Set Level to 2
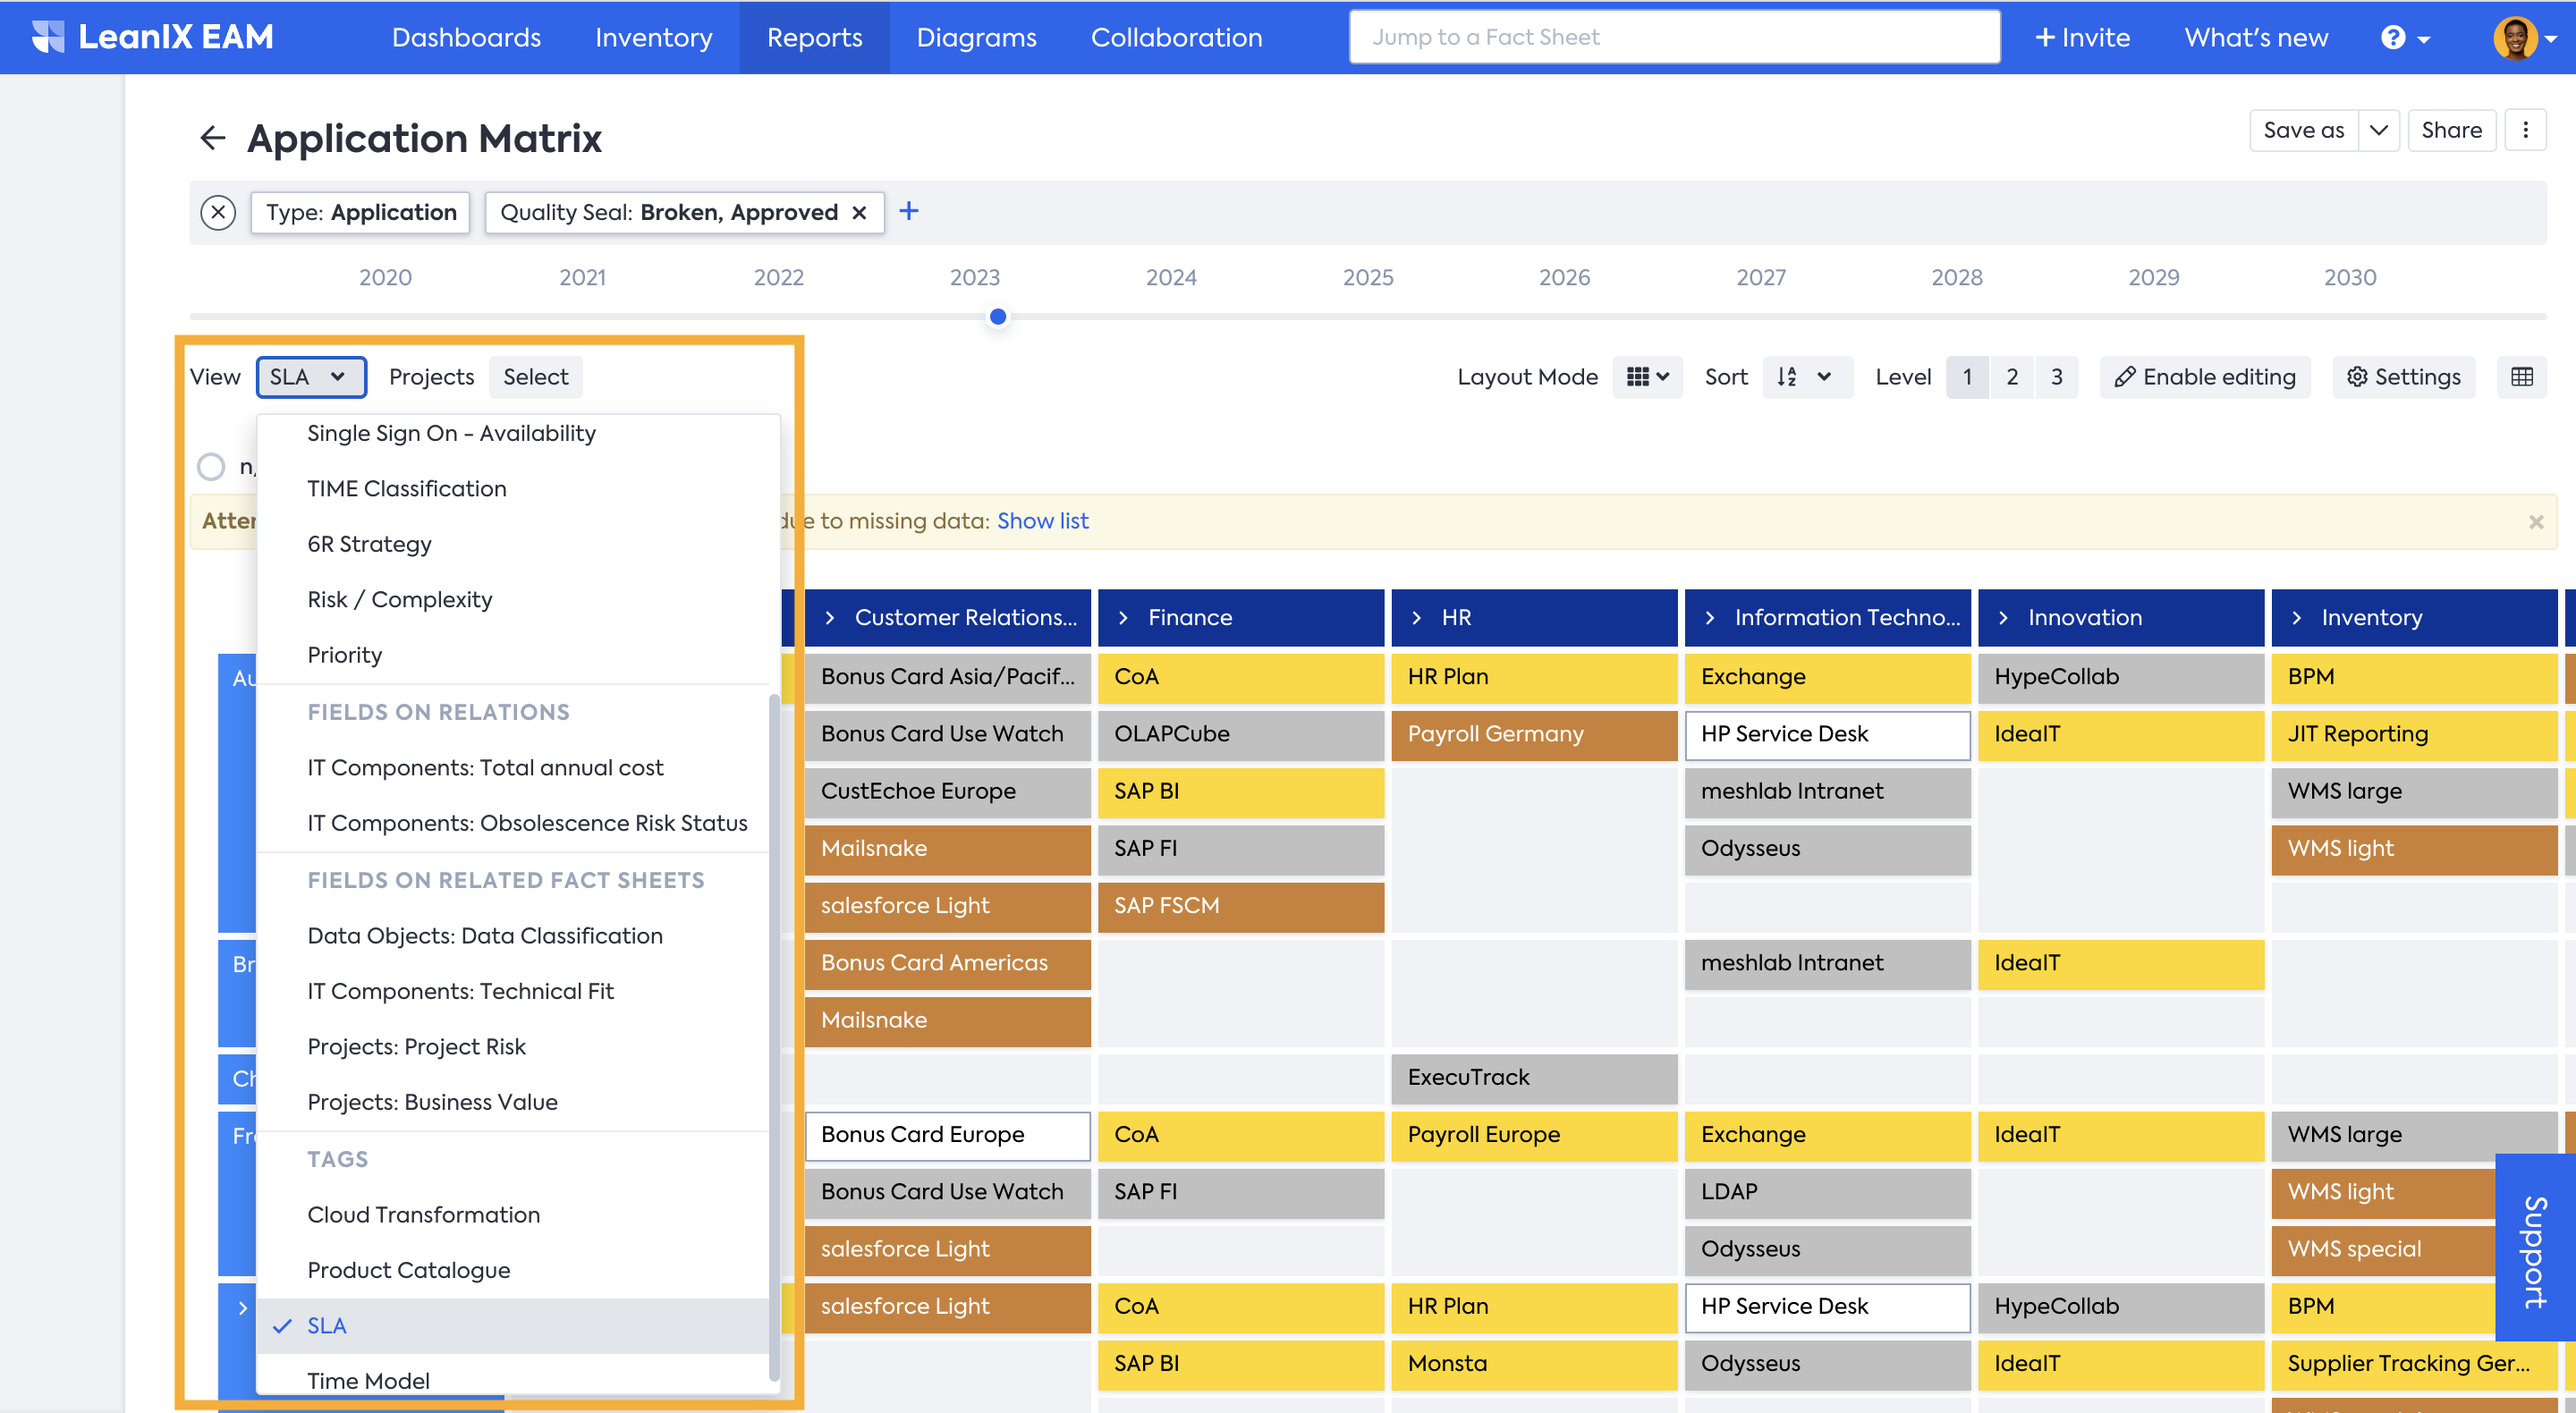 (2011, 376)
